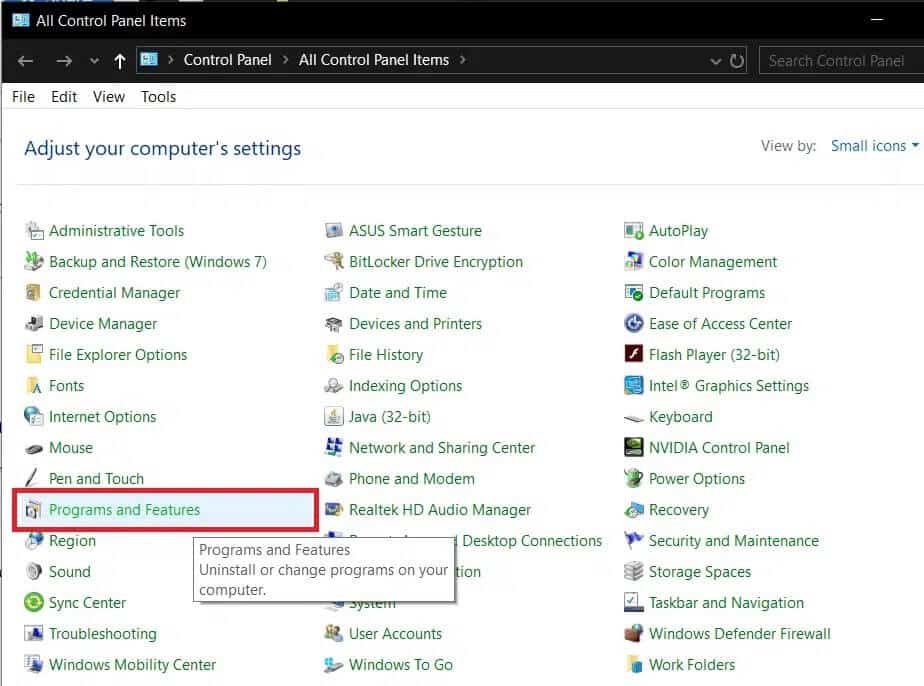924x686 pixels.
Task: Open the File menu
Action: click(24, 97)
